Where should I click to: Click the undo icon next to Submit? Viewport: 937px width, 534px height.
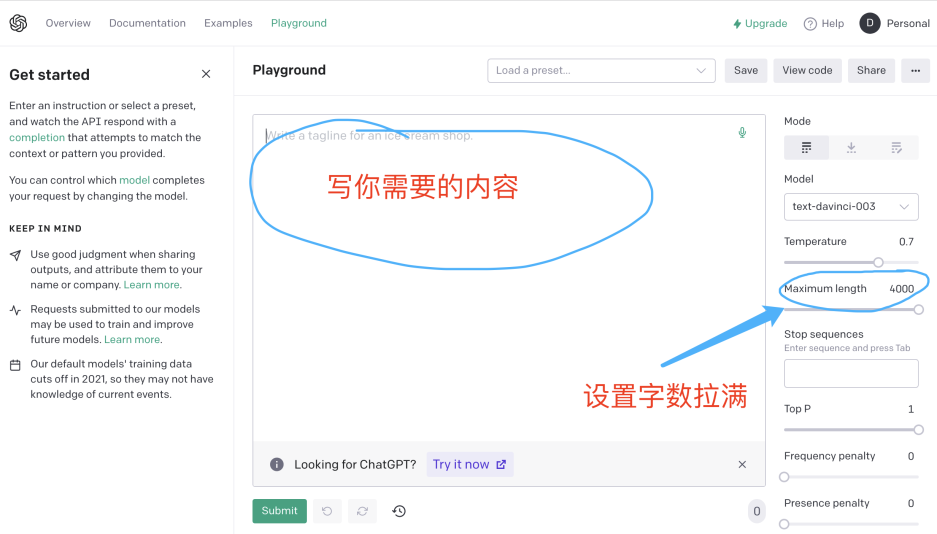(326, 511)
